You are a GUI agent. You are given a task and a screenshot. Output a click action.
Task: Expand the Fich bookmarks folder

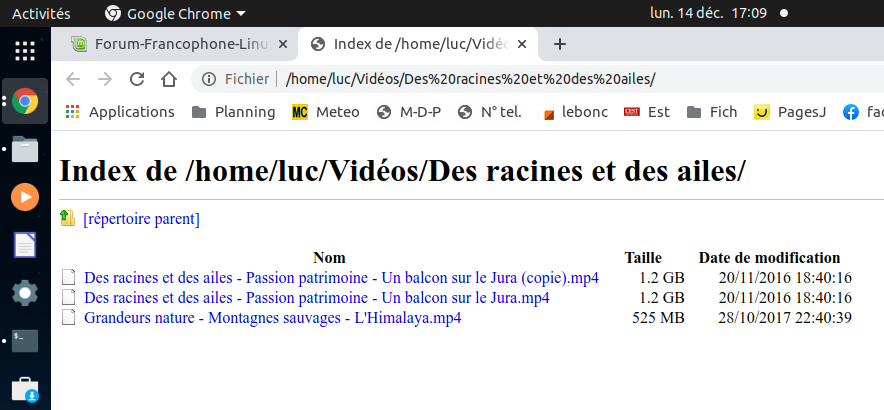tap(712, 112)
